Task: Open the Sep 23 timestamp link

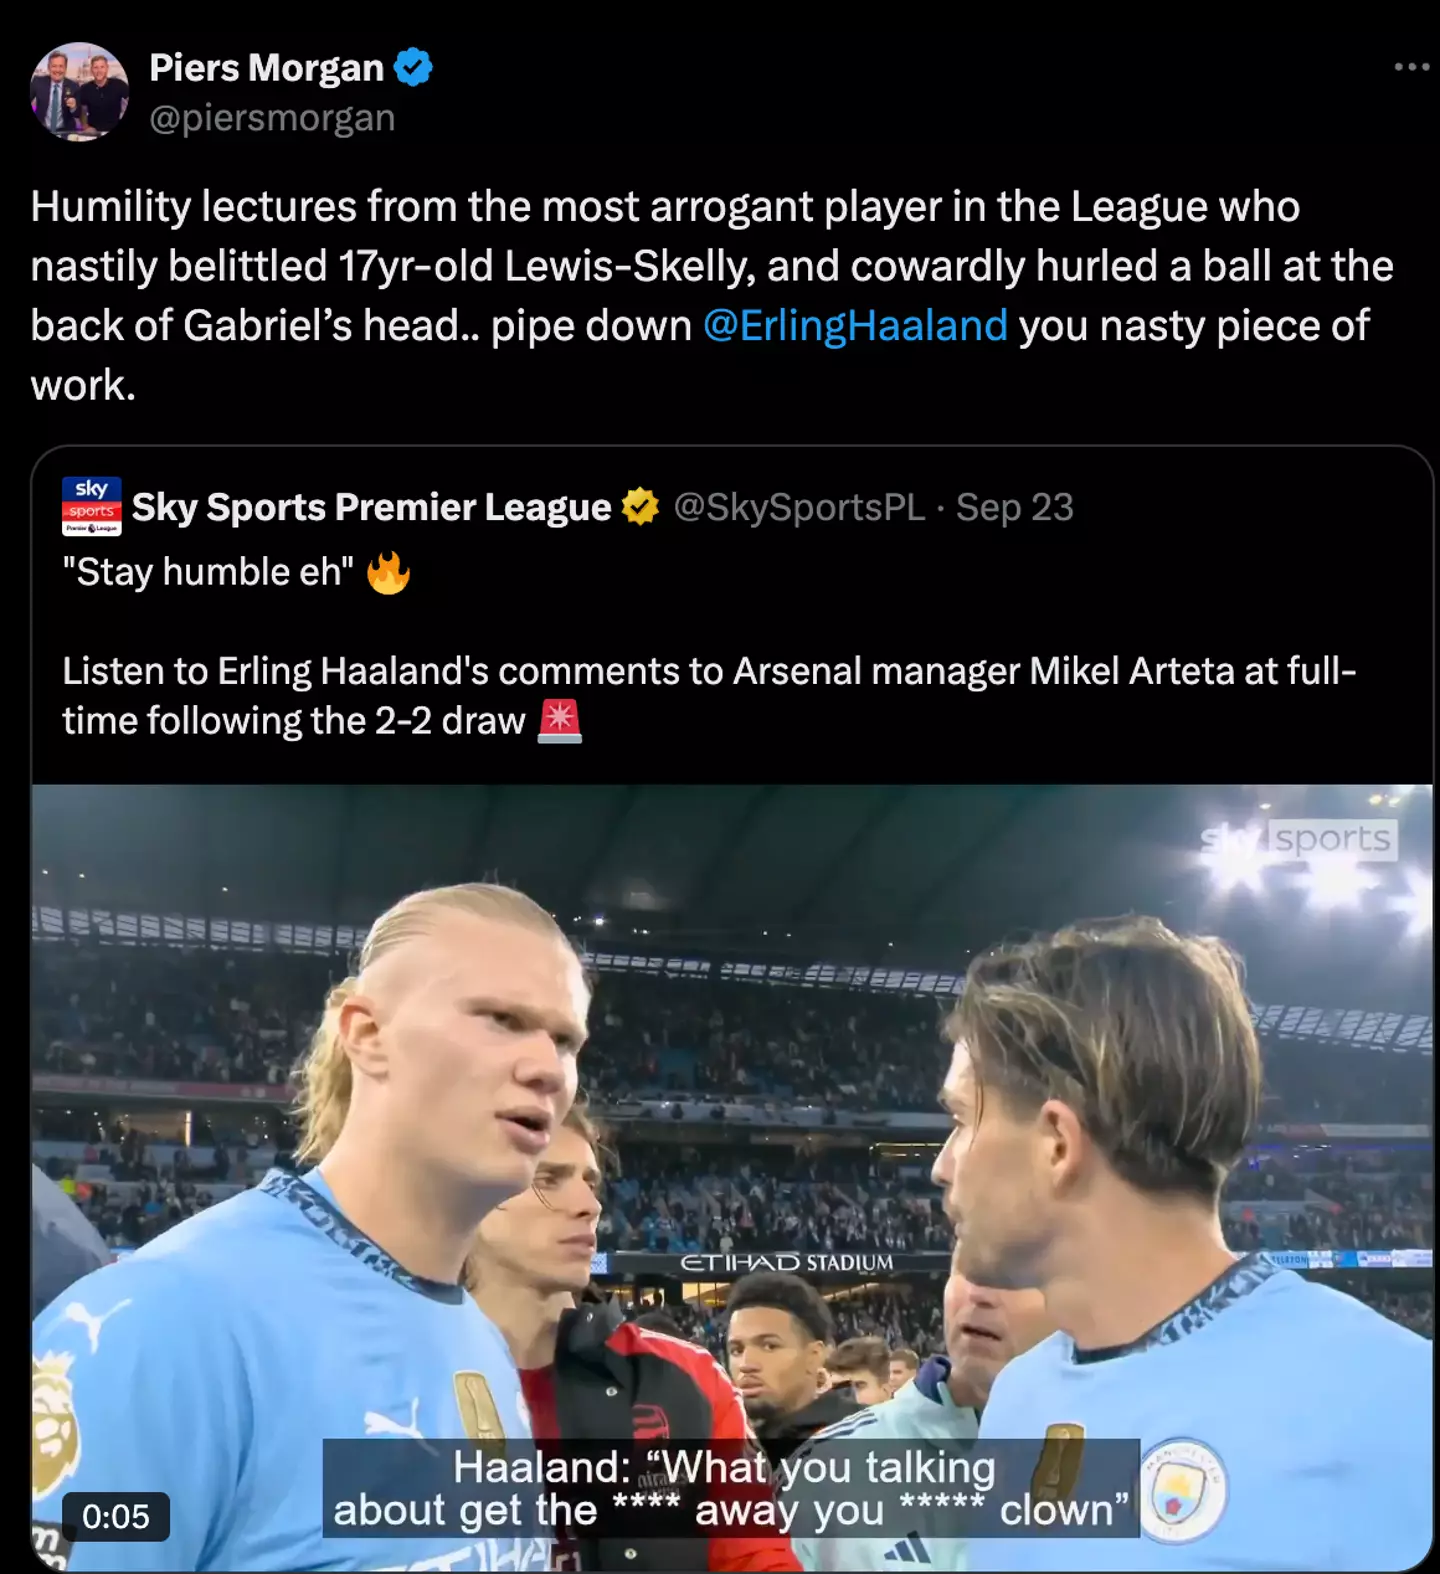Action: point(1014,508)
